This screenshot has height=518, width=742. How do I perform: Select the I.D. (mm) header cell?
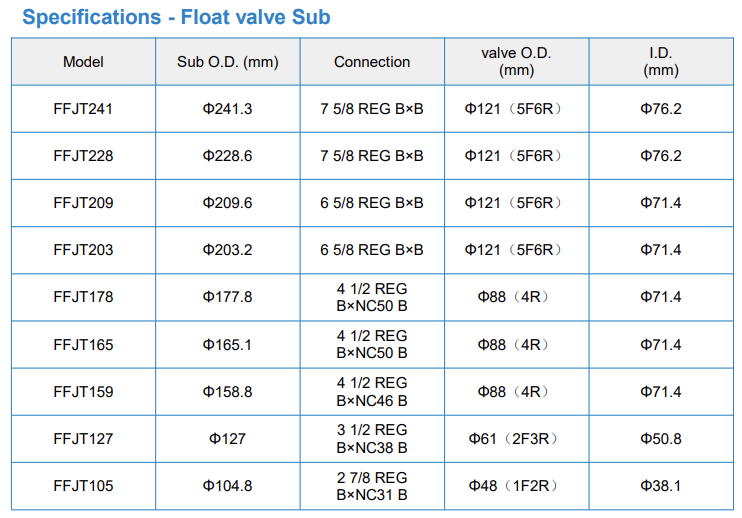661,61
